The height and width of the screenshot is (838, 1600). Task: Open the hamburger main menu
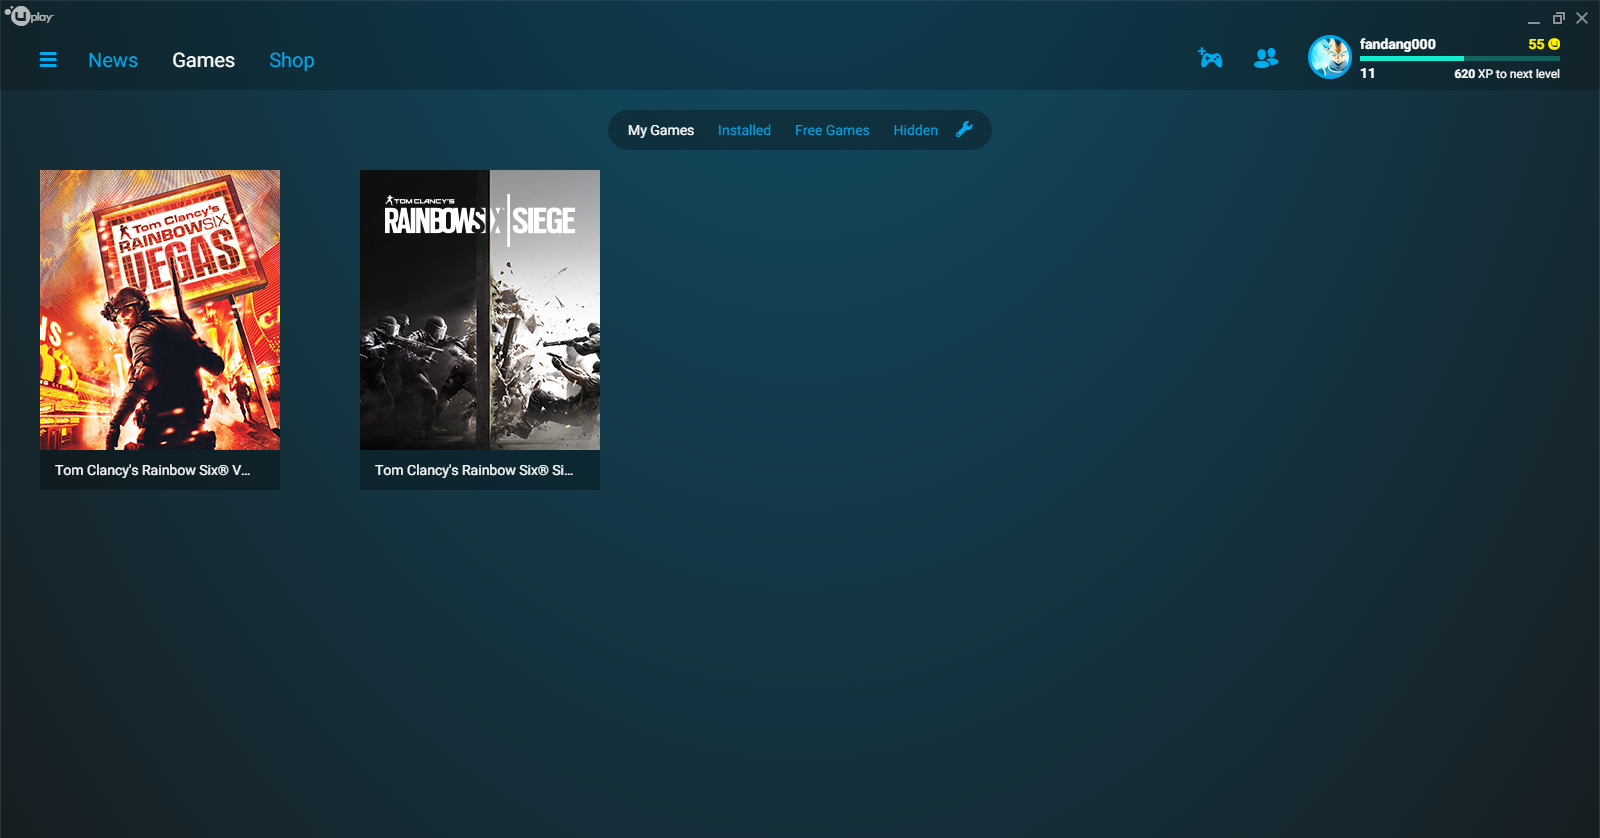click(48, 60)
